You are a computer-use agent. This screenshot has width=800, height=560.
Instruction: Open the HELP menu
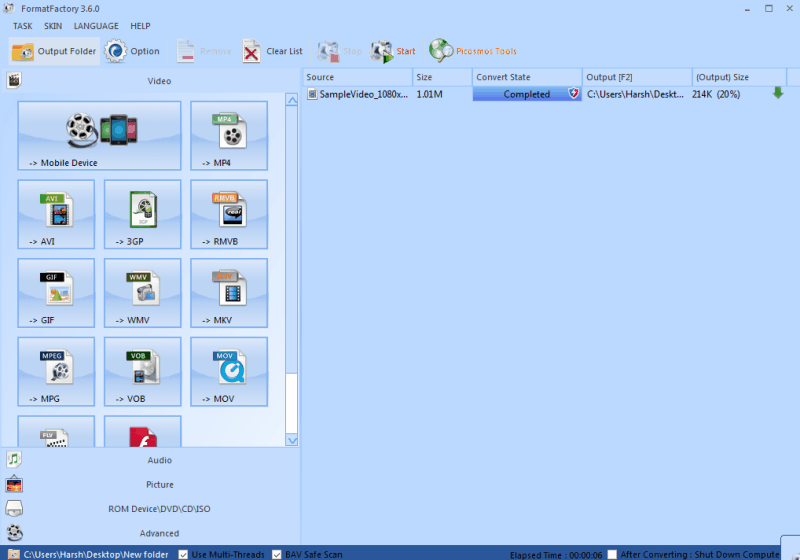140,26
